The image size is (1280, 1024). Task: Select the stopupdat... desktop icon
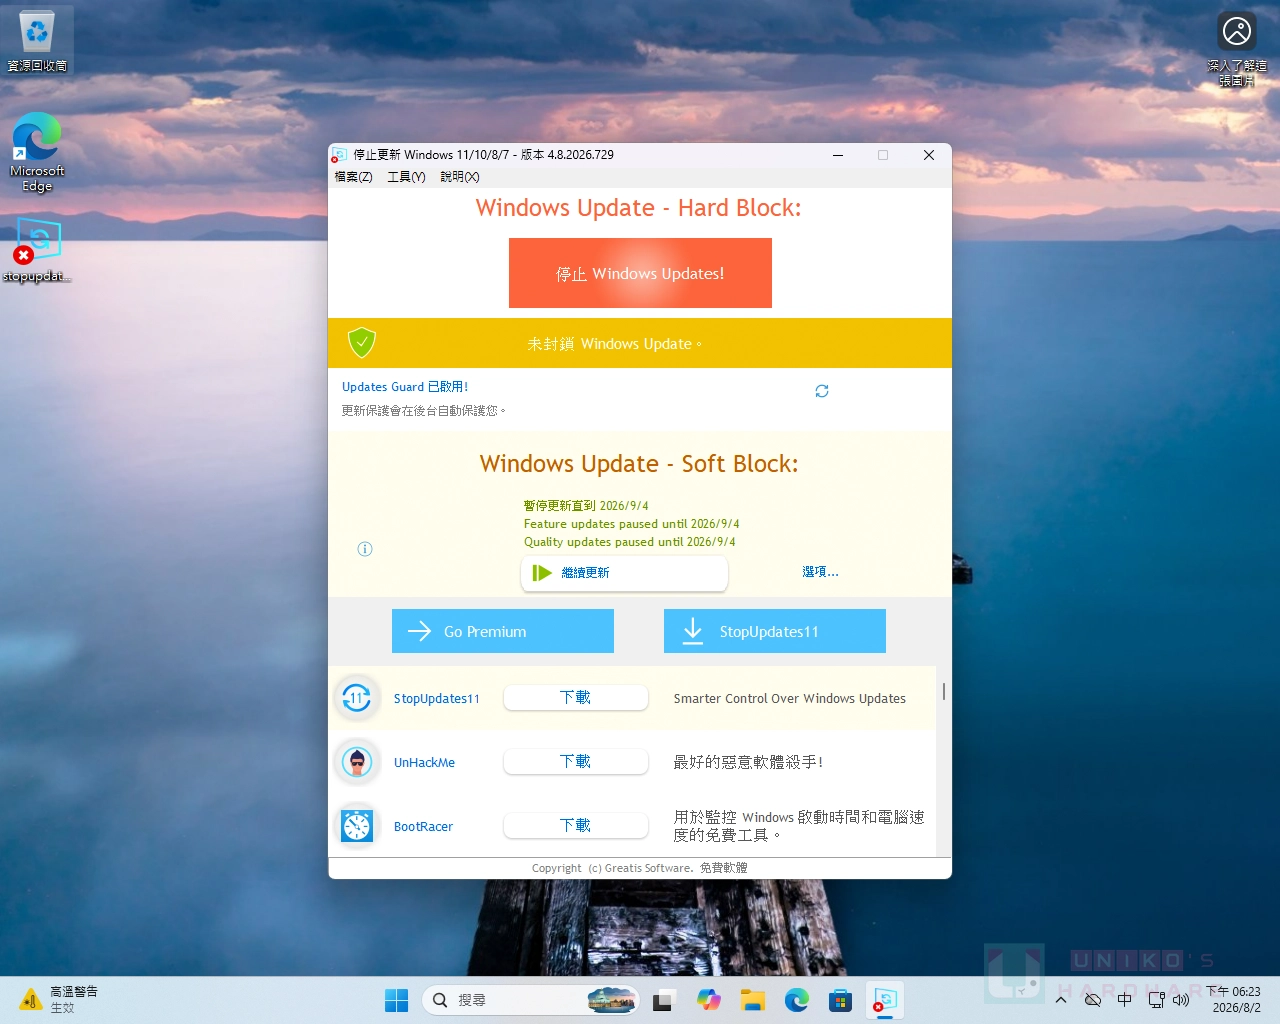click(x=37, y=251)
